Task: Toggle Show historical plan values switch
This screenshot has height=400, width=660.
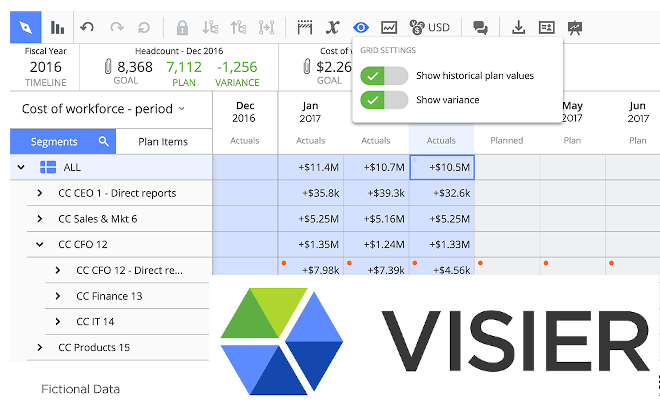Action: tap(384, 76)
